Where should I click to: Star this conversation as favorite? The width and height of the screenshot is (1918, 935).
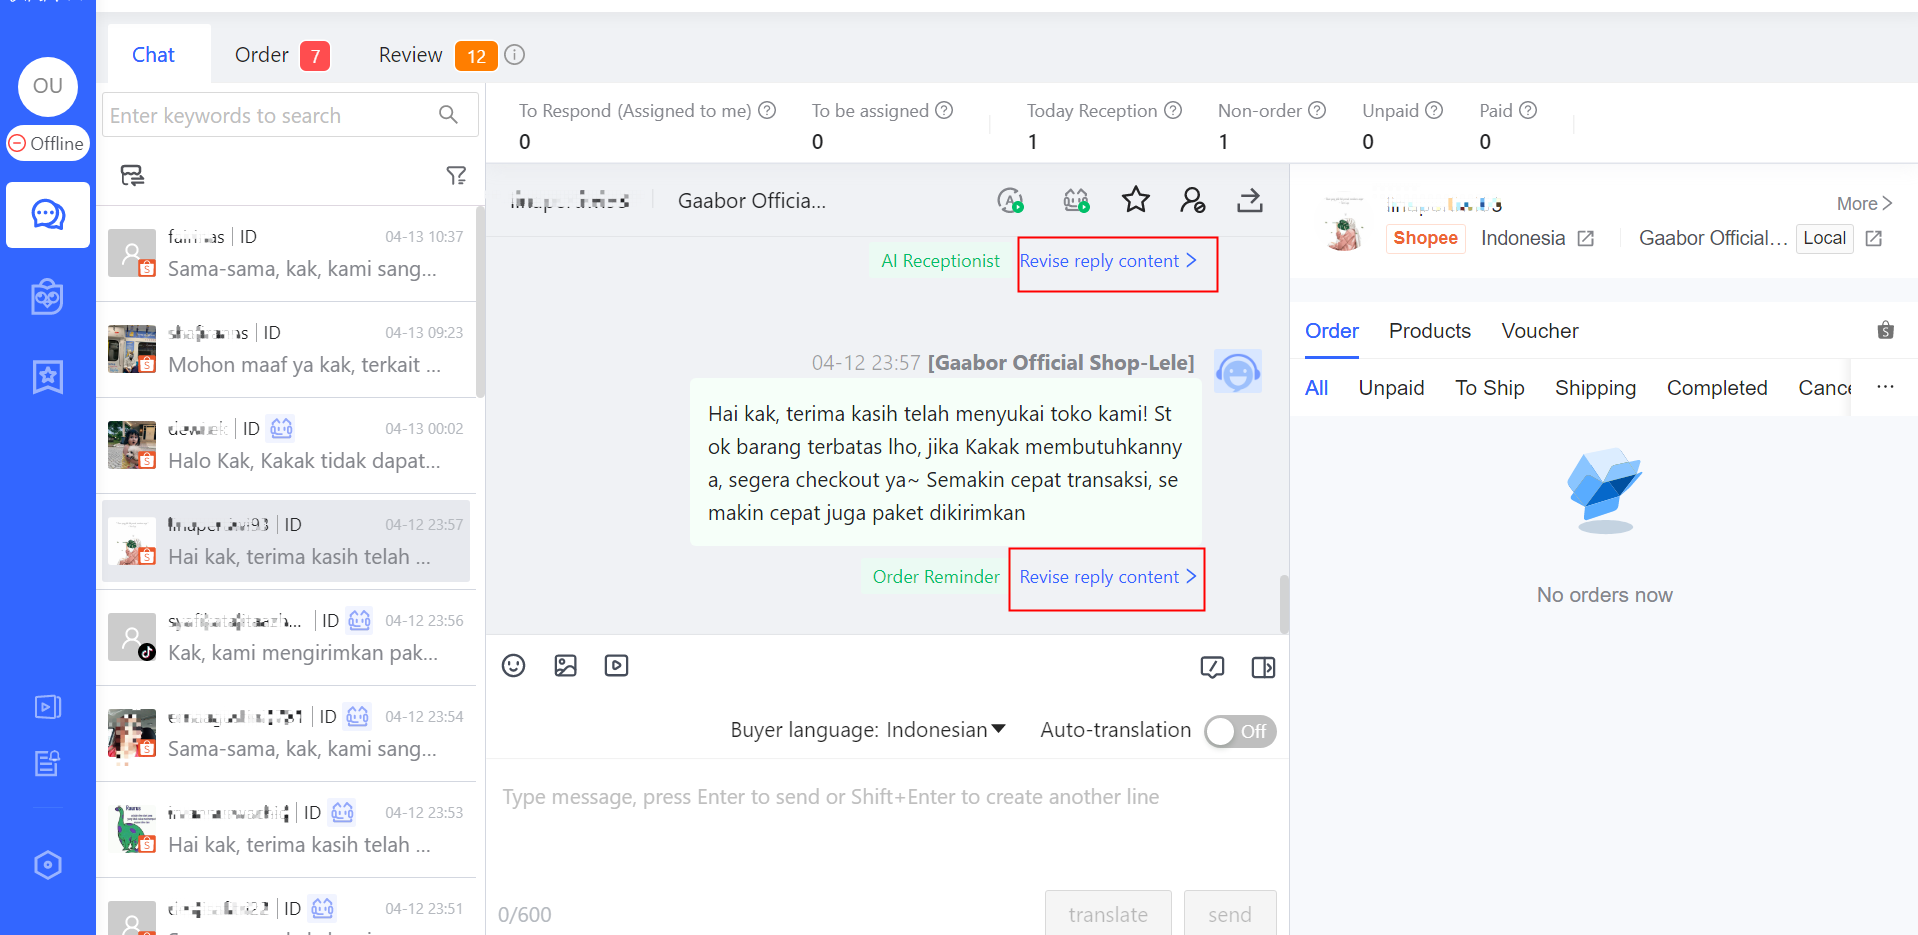tap(1136, 200)
